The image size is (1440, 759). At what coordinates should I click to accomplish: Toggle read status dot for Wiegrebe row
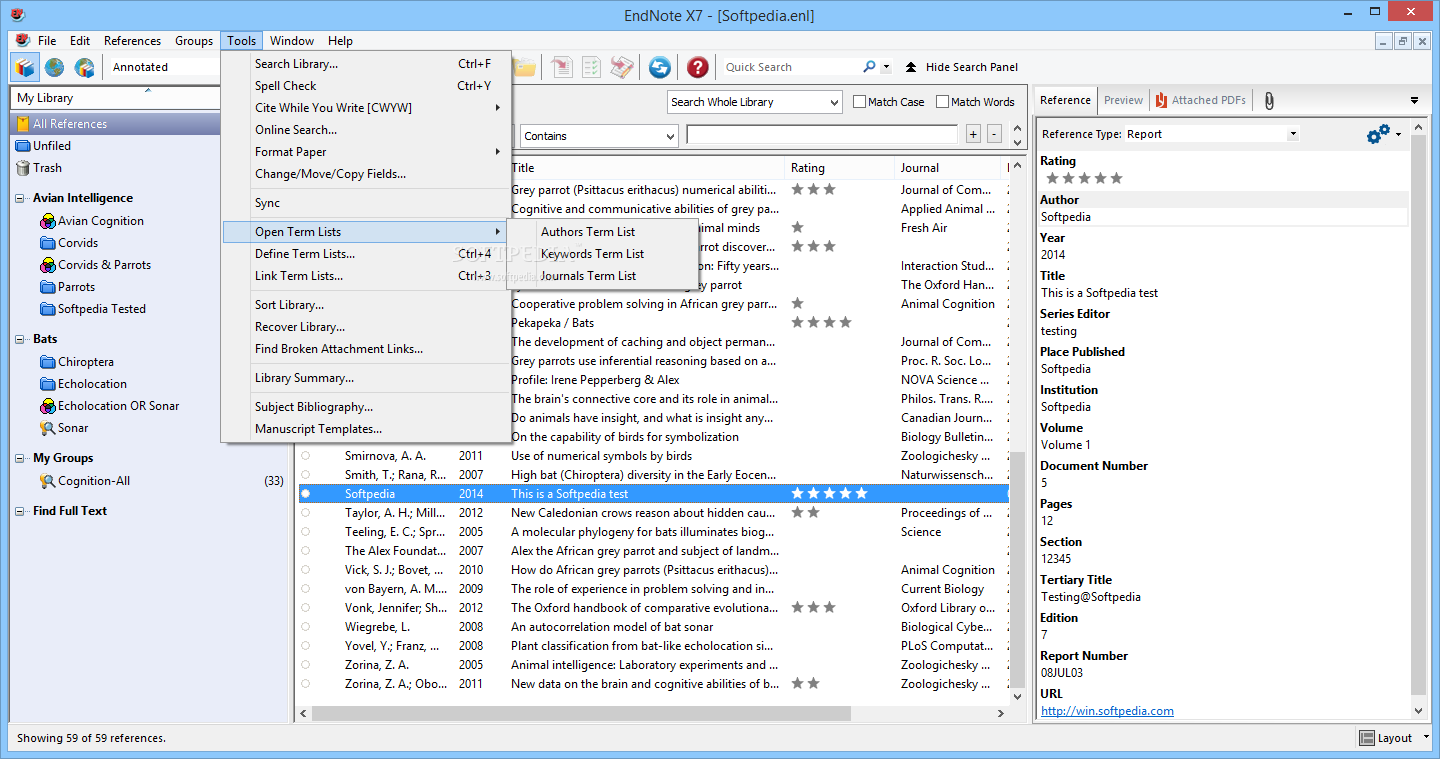pos(306,627)
